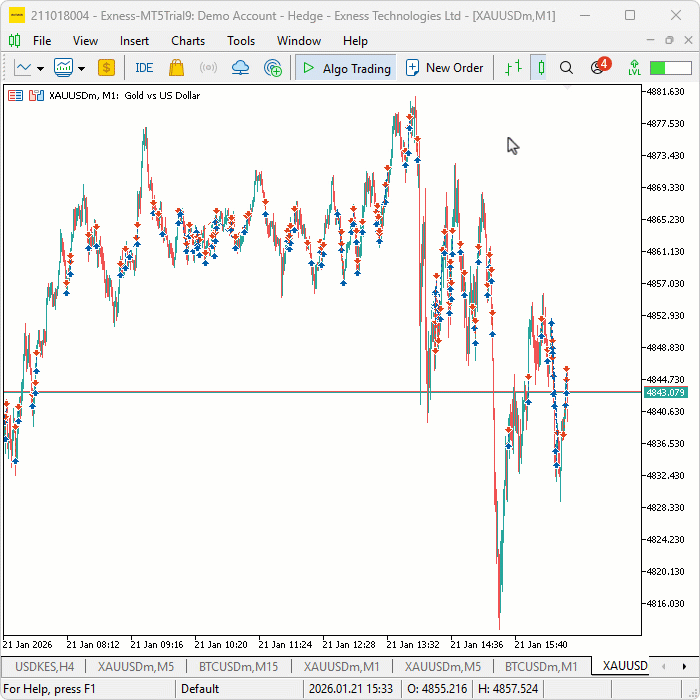Open the View menu
This screenshot has height=700, width=700.
(x=85, y=41)
